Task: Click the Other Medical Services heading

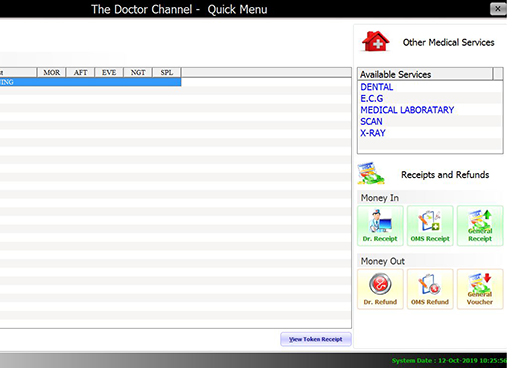Action: tap(448, 42)
